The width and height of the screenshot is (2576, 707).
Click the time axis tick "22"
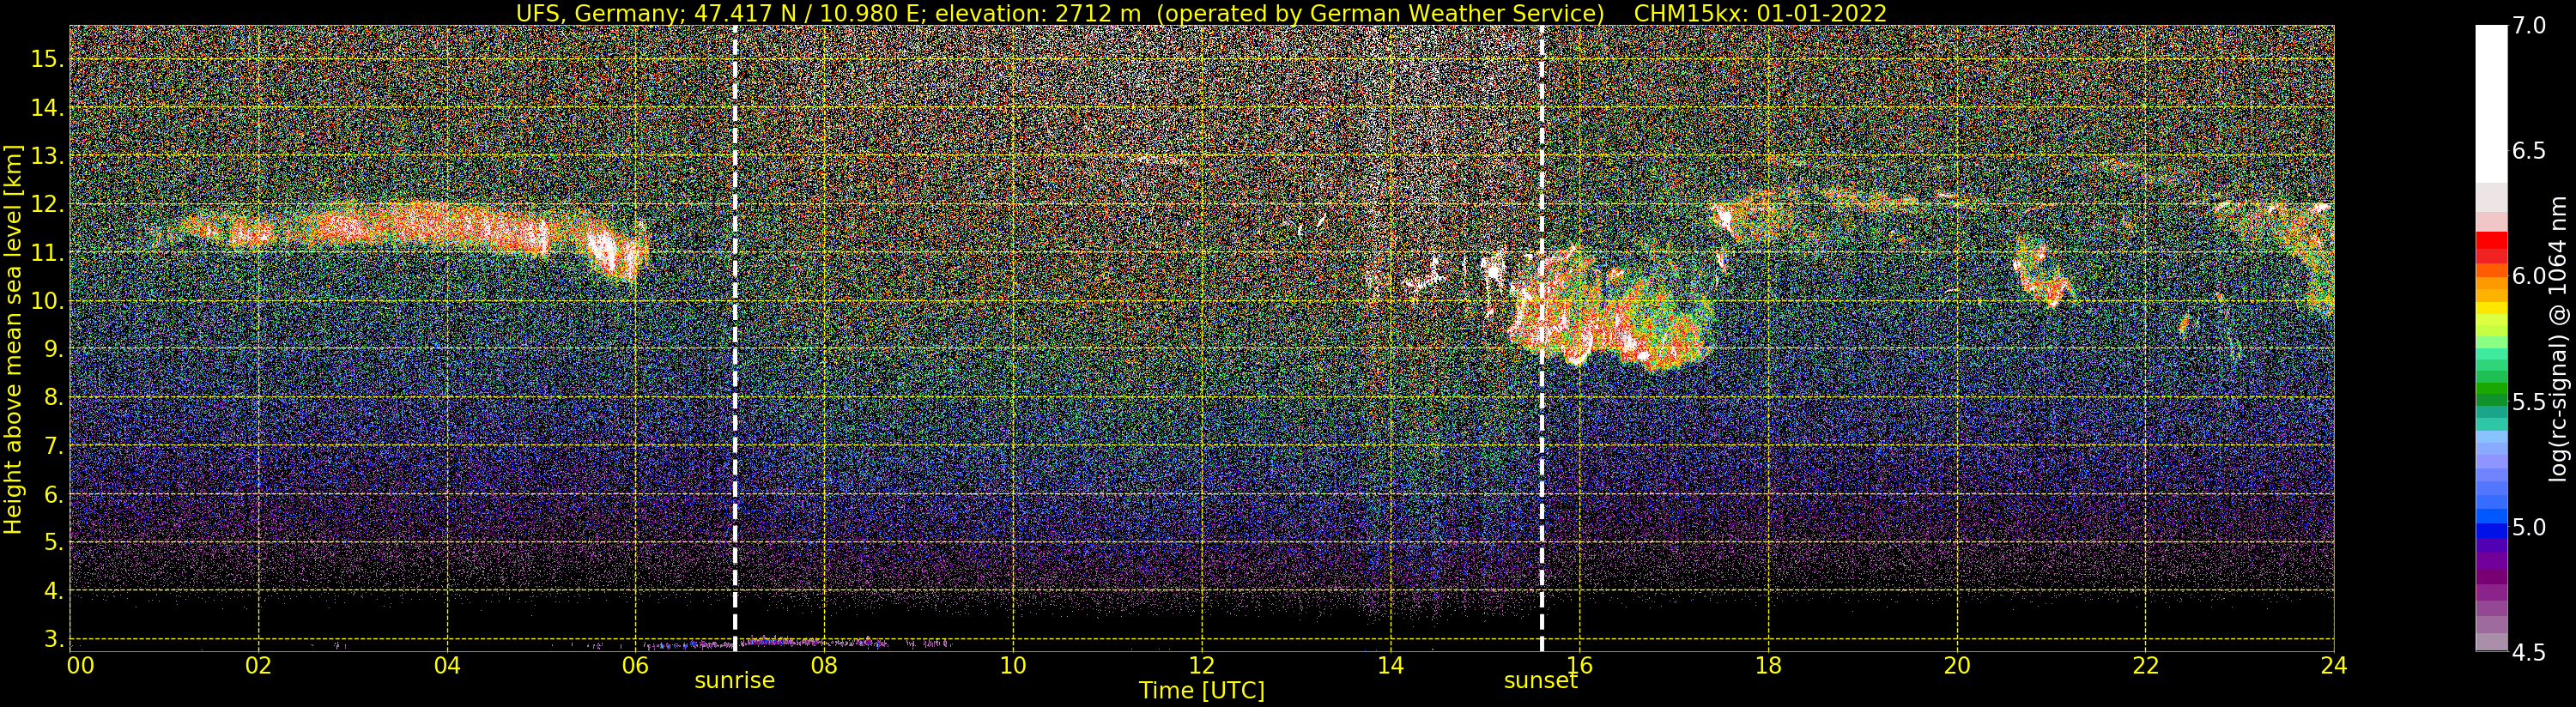(x=2145, y=665)
